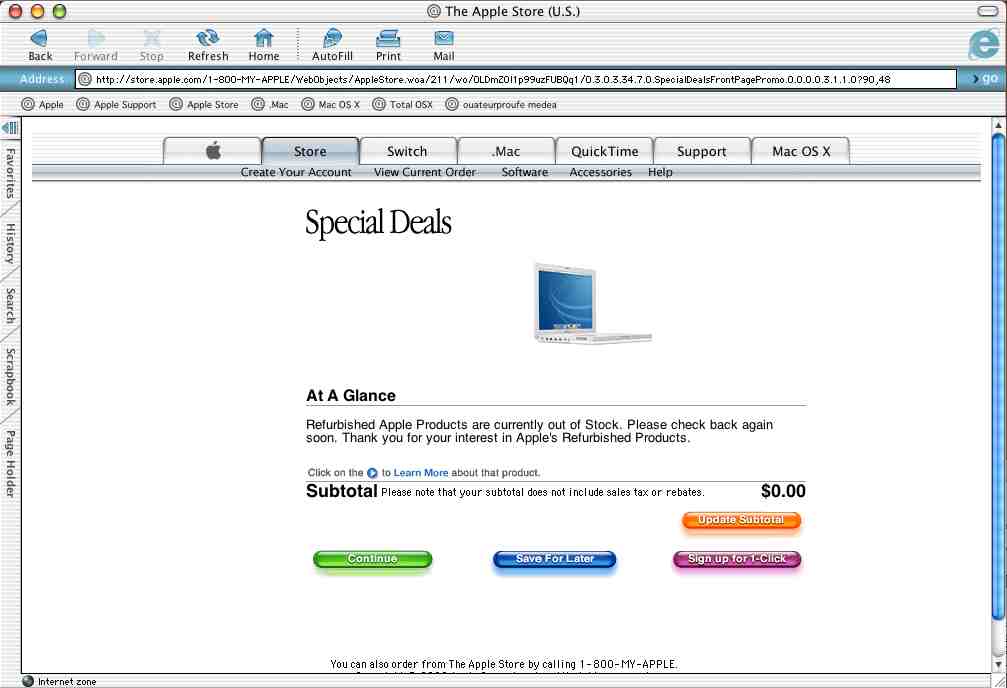Open the Apple Store bookmark
Screen dimensions: 1007x688
(x=204, y=104)
